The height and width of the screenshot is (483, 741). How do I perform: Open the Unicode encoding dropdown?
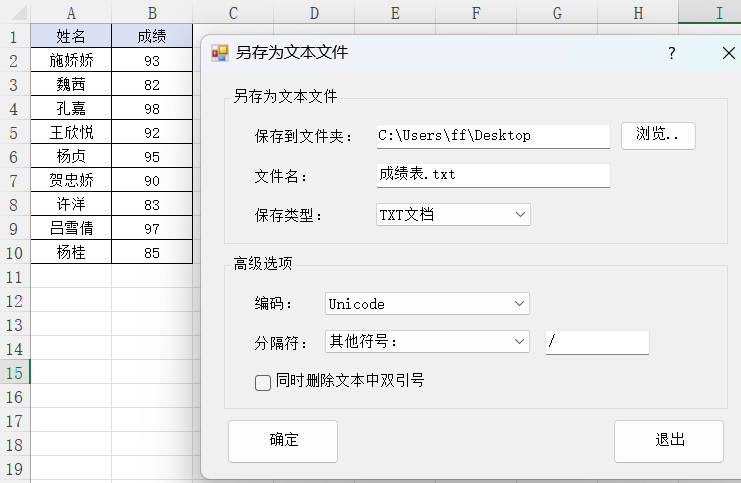point(427,304)
